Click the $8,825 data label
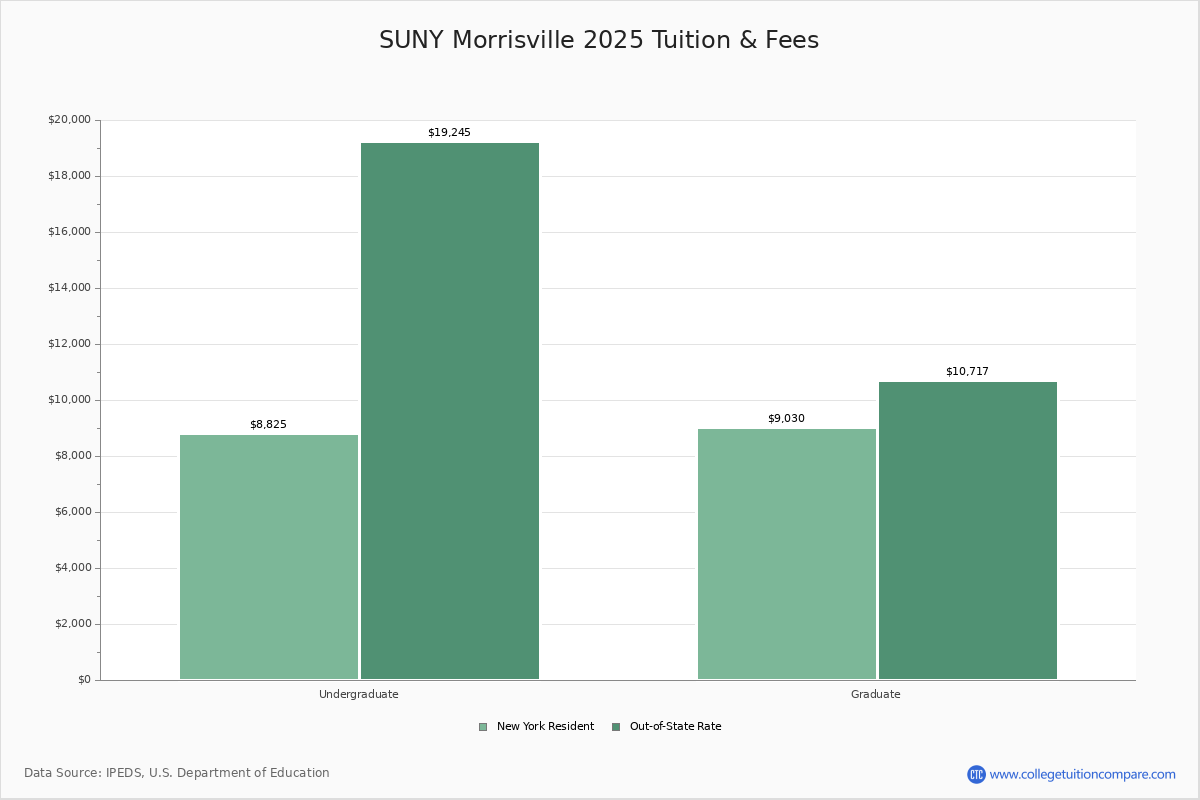 pos(268,423)
